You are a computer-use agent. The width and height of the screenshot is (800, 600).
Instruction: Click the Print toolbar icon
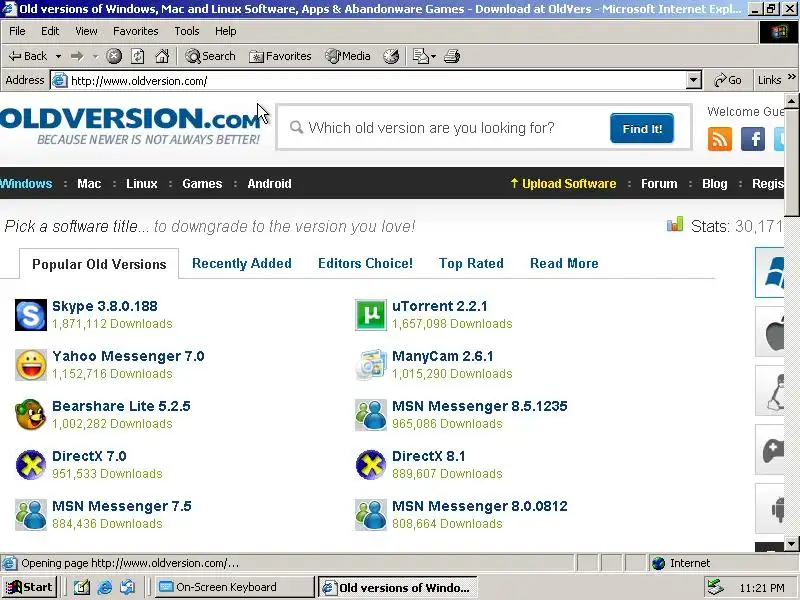(452, 56)
